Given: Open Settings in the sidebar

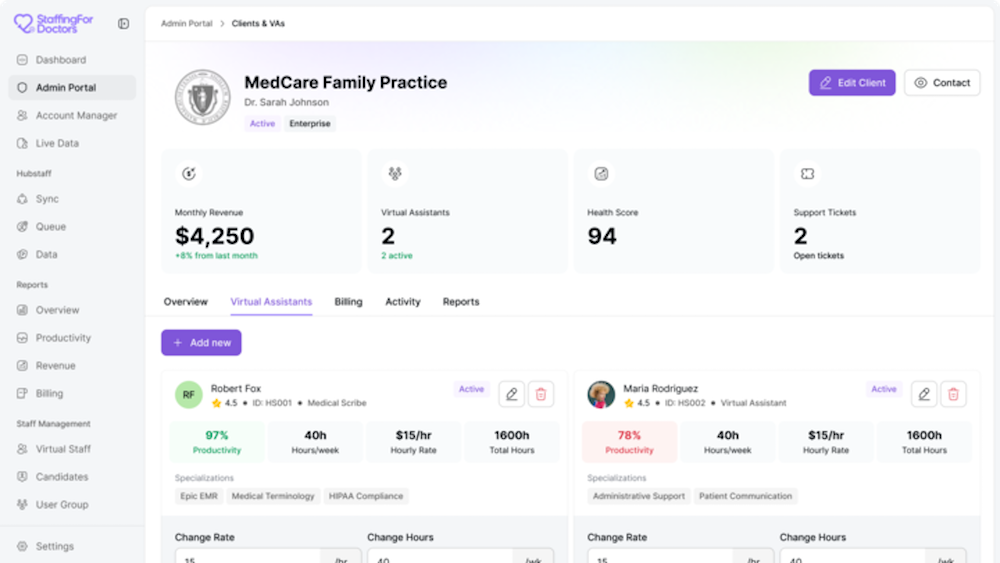Looking at the screenshot, I should tap(54, 547).
